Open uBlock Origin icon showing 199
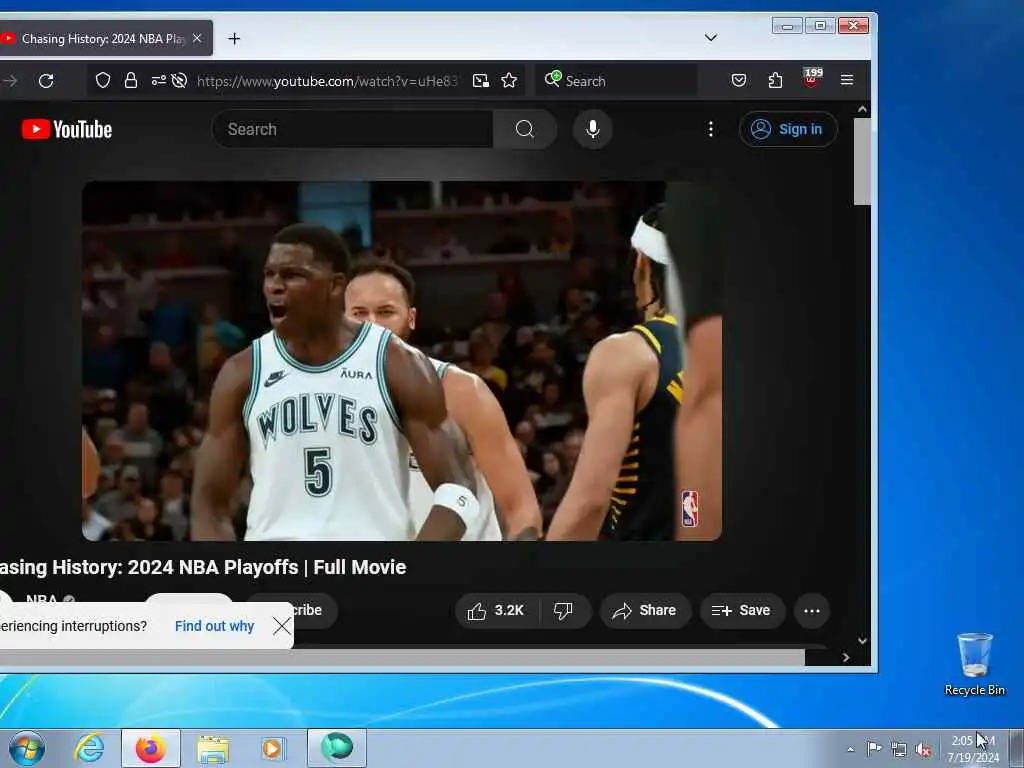This screenshot has width=1024, height=768. point(812,78)
